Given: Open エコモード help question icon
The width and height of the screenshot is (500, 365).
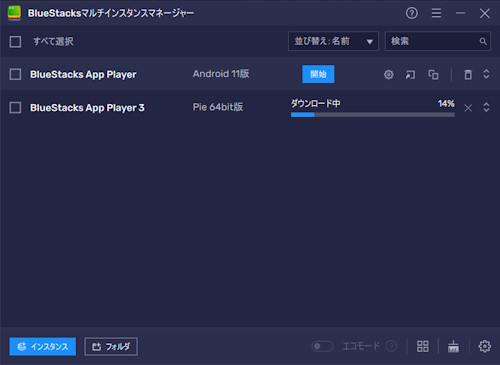Looking at the screenshot, I should pos(391,346).
